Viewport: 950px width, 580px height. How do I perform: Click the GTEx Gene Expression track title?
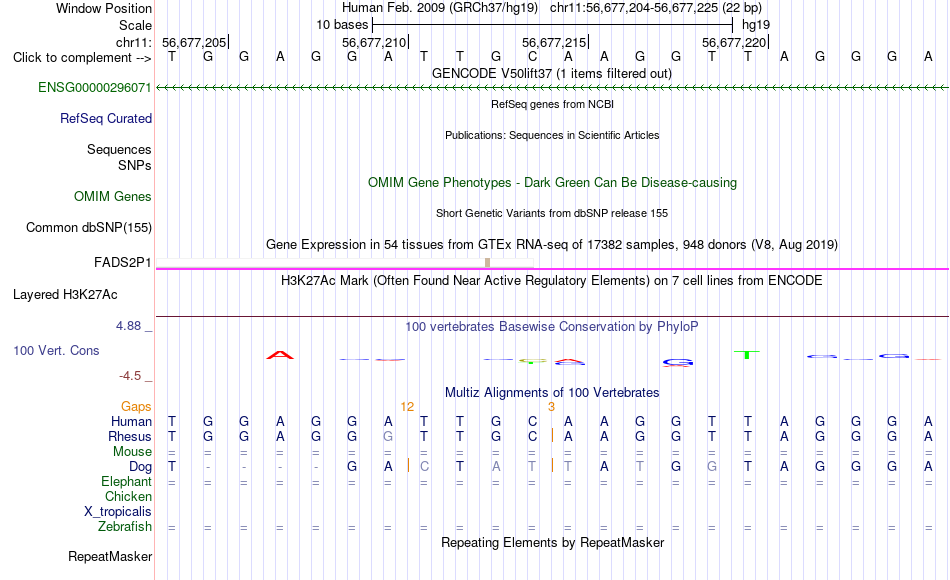pos(552,244)
